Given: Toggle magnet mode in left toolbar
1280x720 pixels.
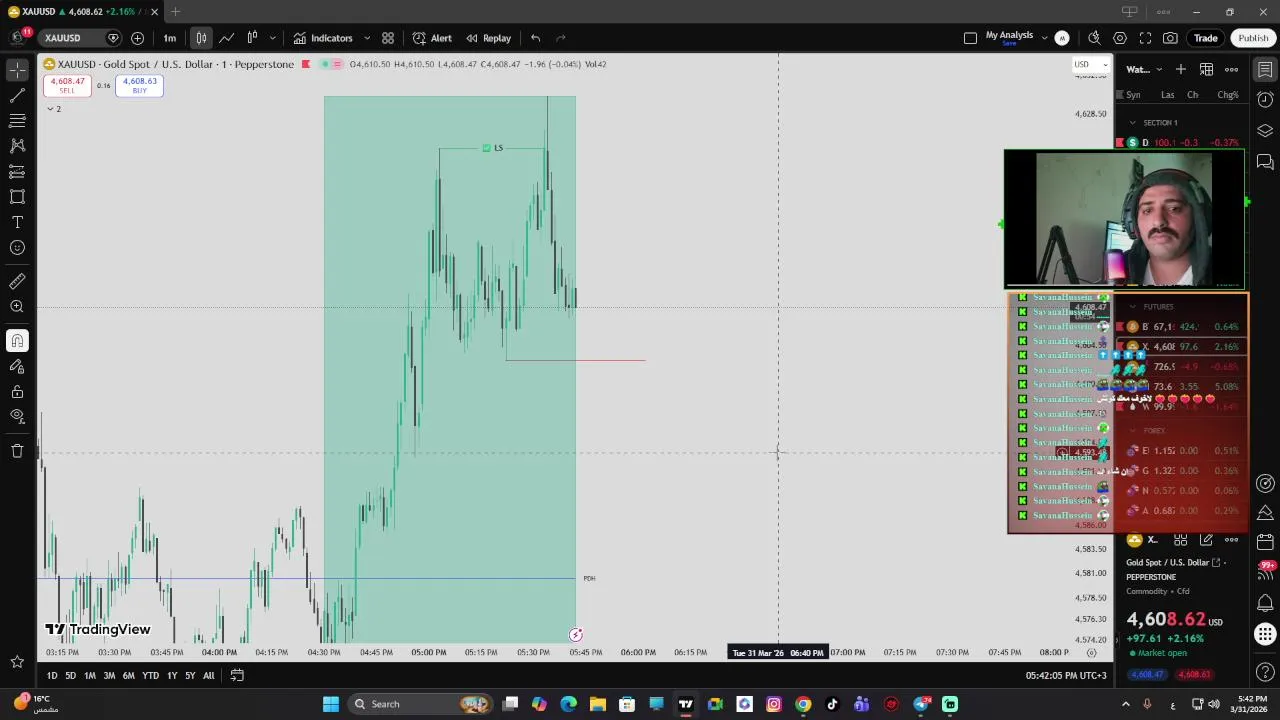Looking at the screenshot, I should point(17,341).
